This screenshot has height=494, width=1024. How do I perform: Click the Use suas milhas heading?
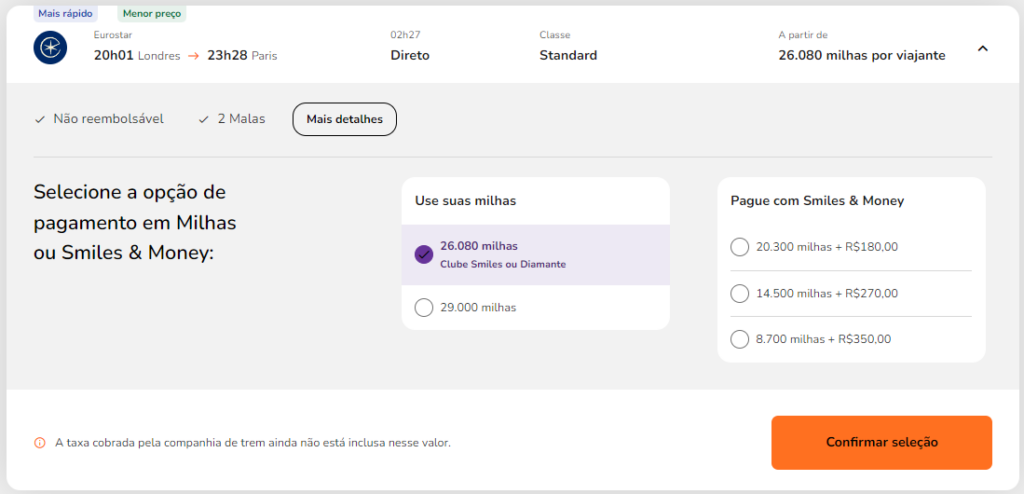point(465,201)
